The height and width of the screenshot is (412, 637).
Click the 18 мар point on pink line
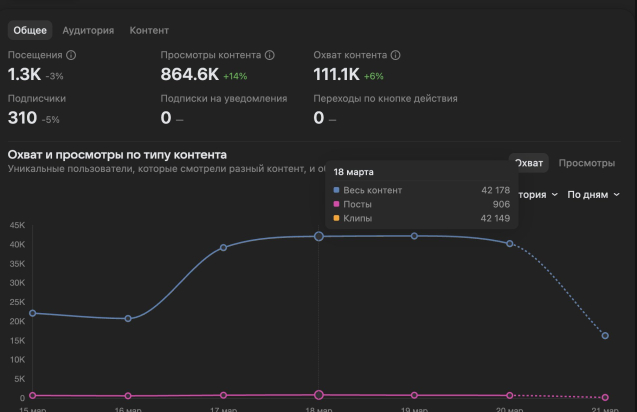pyautogui.click(x=319, y=395)
